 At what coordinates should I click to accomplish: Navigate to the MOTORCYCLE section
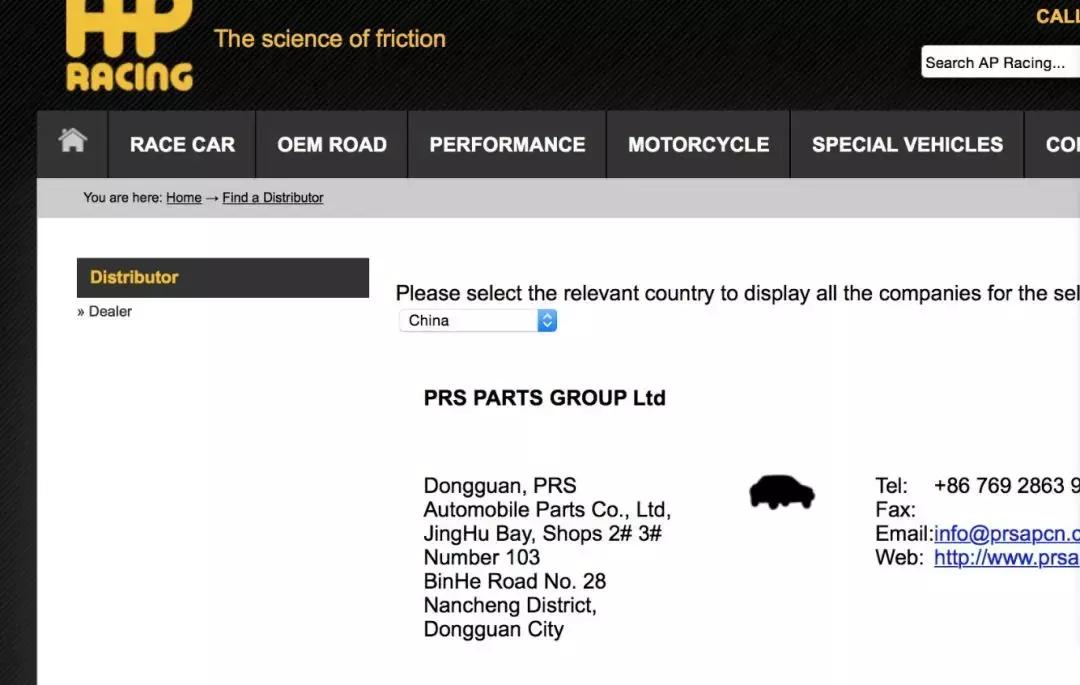click(698, 144)
